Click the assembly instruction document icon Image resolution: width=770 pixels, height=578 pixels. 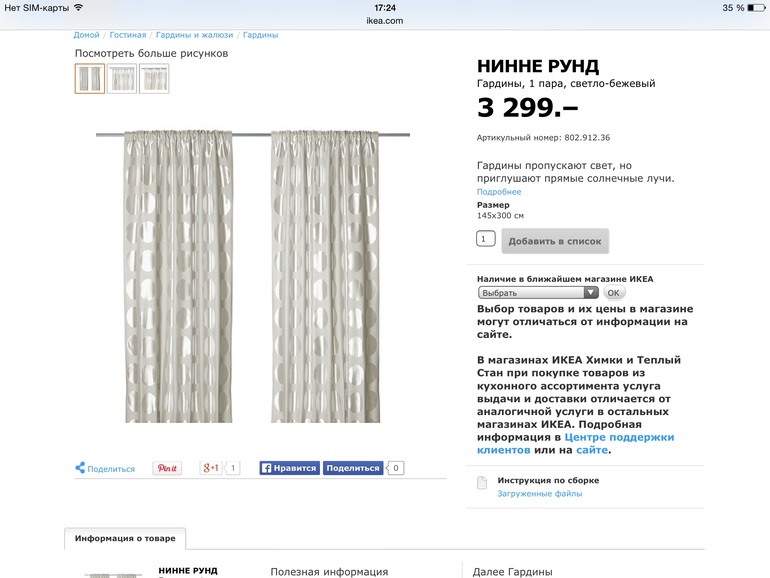482,483
